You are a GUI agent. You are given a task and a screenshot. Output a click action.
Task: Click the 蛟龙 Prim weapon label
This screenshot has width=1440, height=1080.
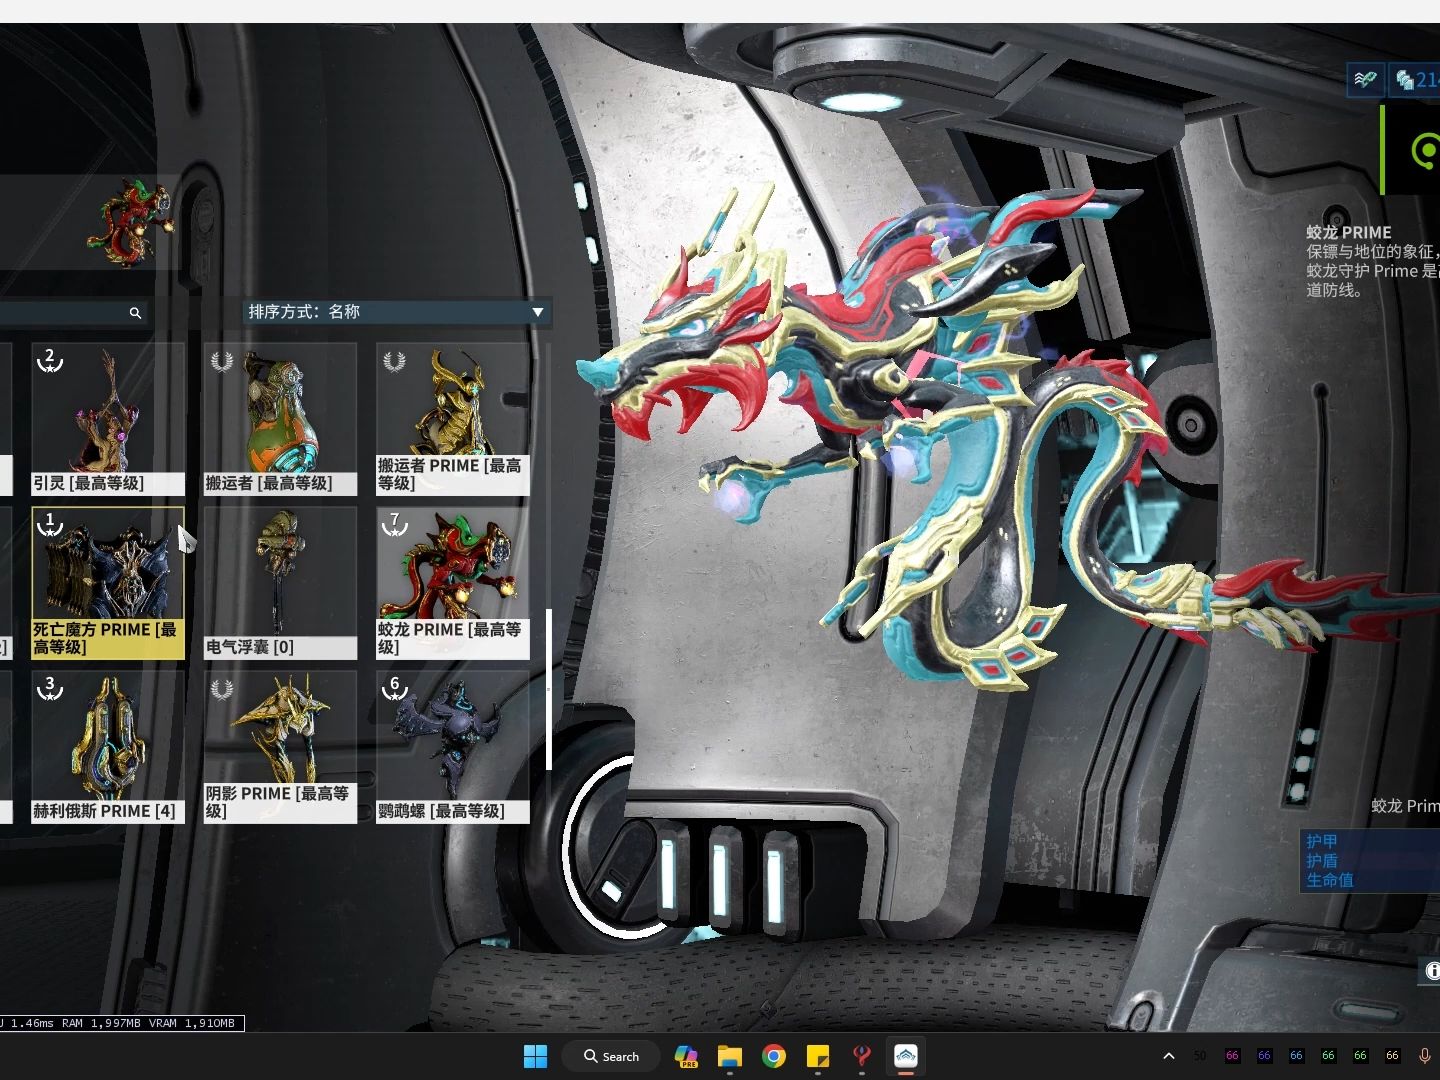pos(1405,806)
